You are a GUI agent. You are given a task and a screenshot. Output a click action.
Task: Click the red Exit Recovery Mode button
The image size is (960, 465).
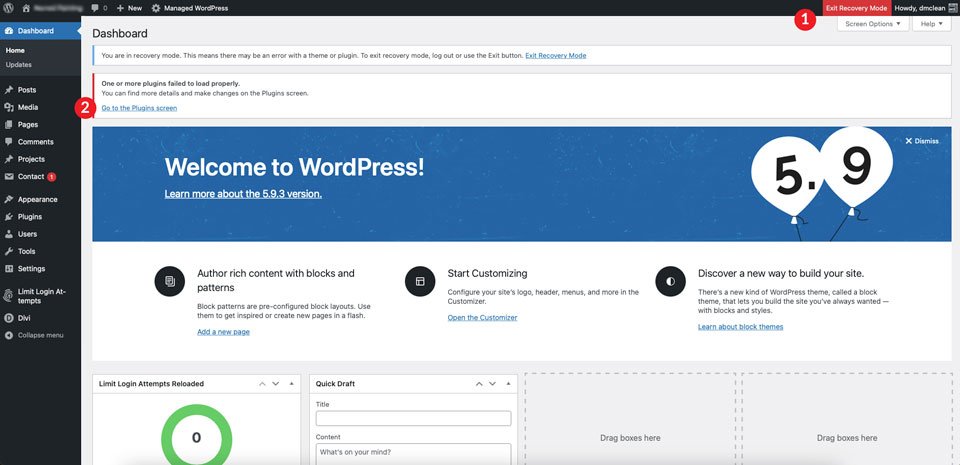(x=857, y=8)
